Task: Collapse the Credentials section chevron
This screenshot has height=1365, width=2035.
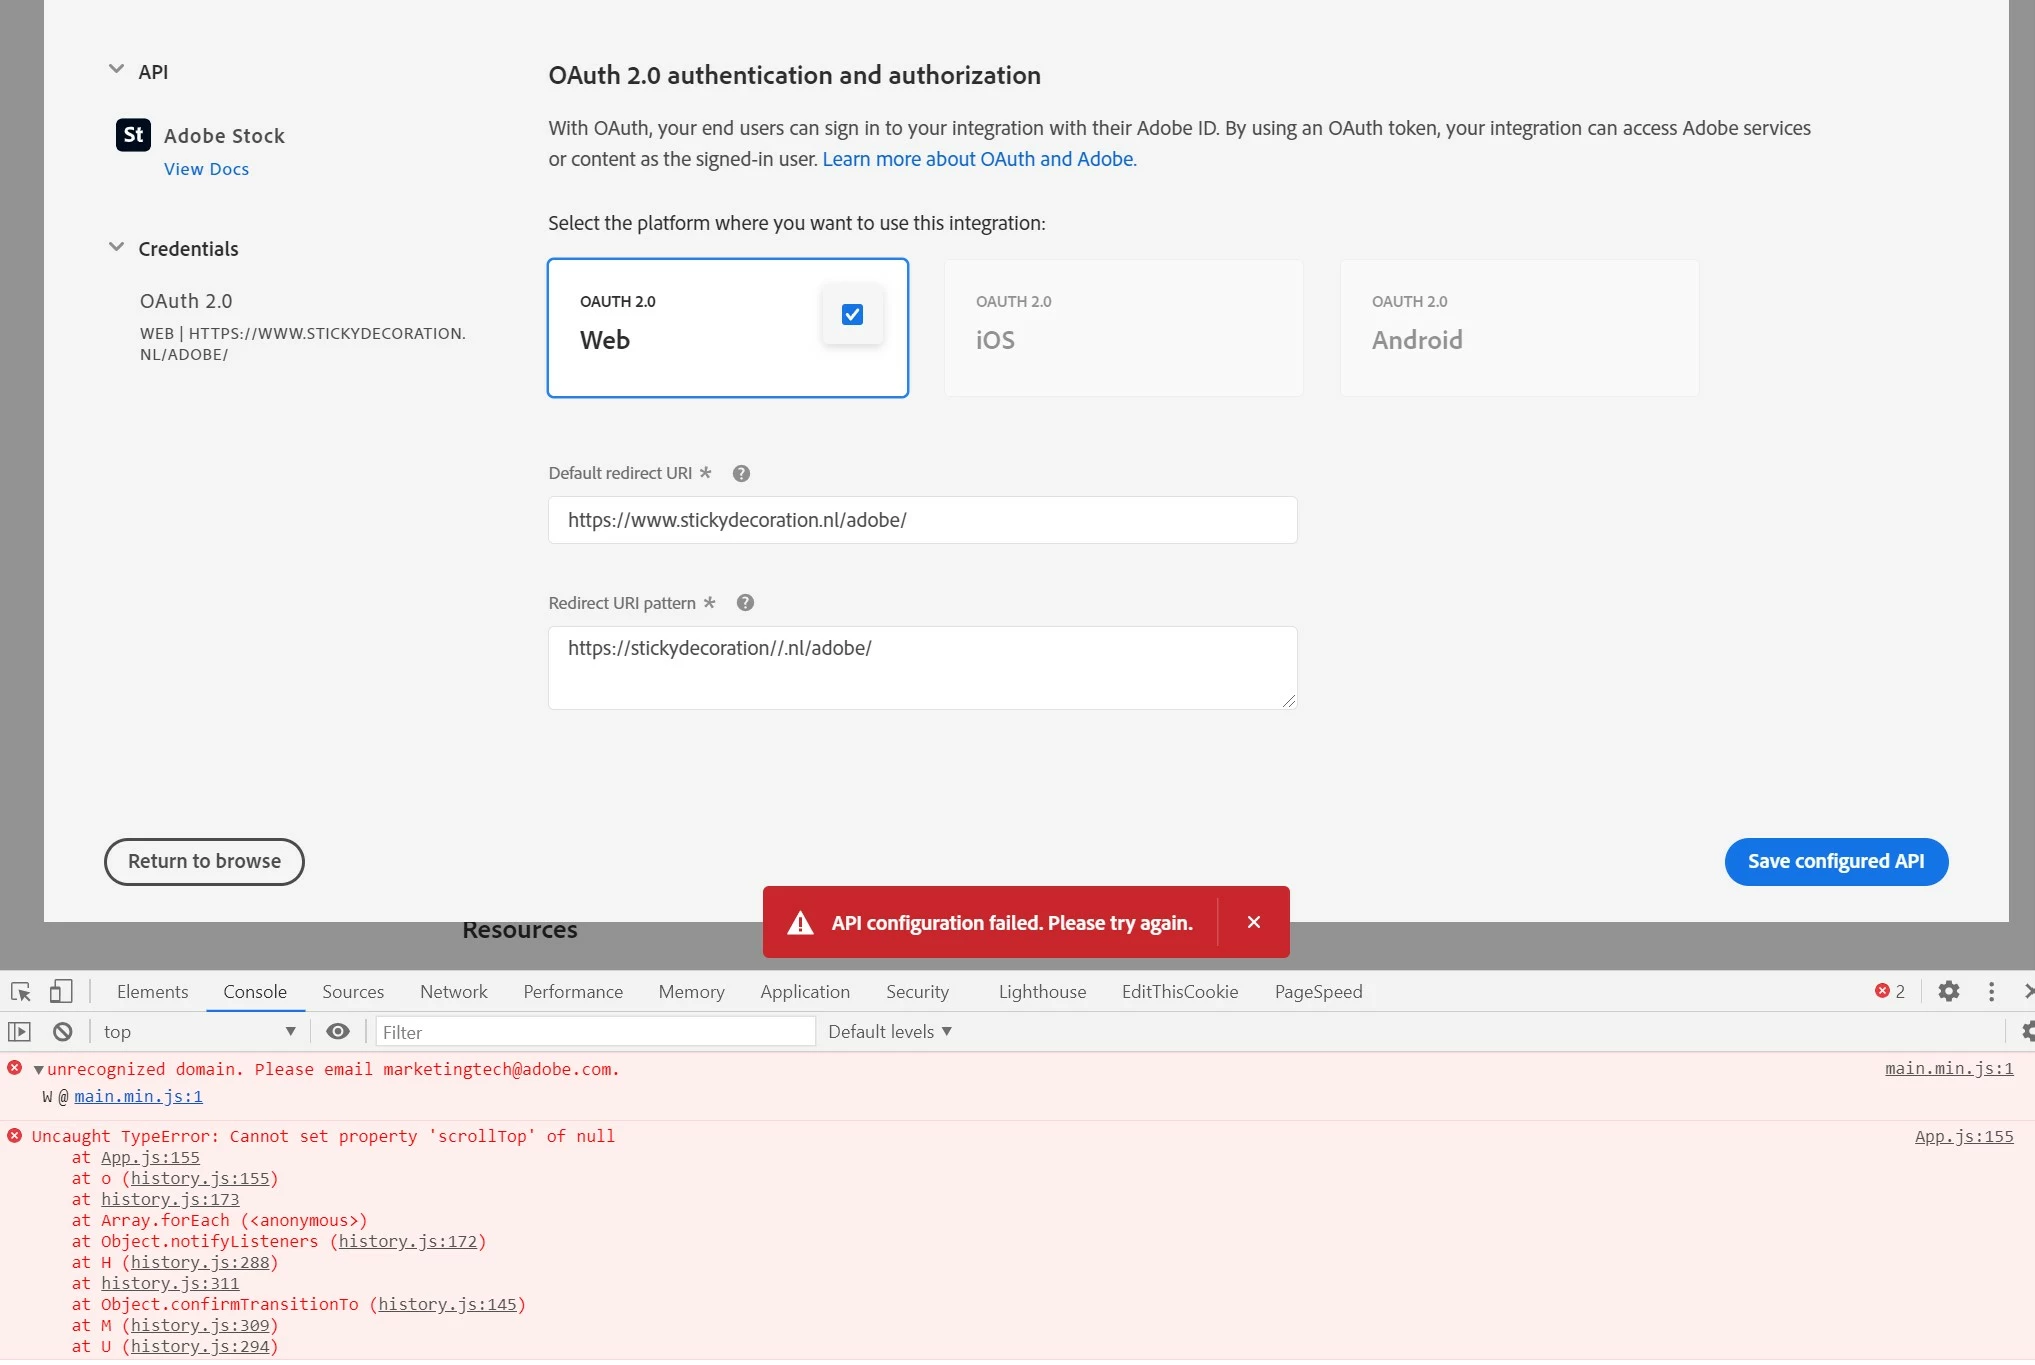Action: [116, 247]
